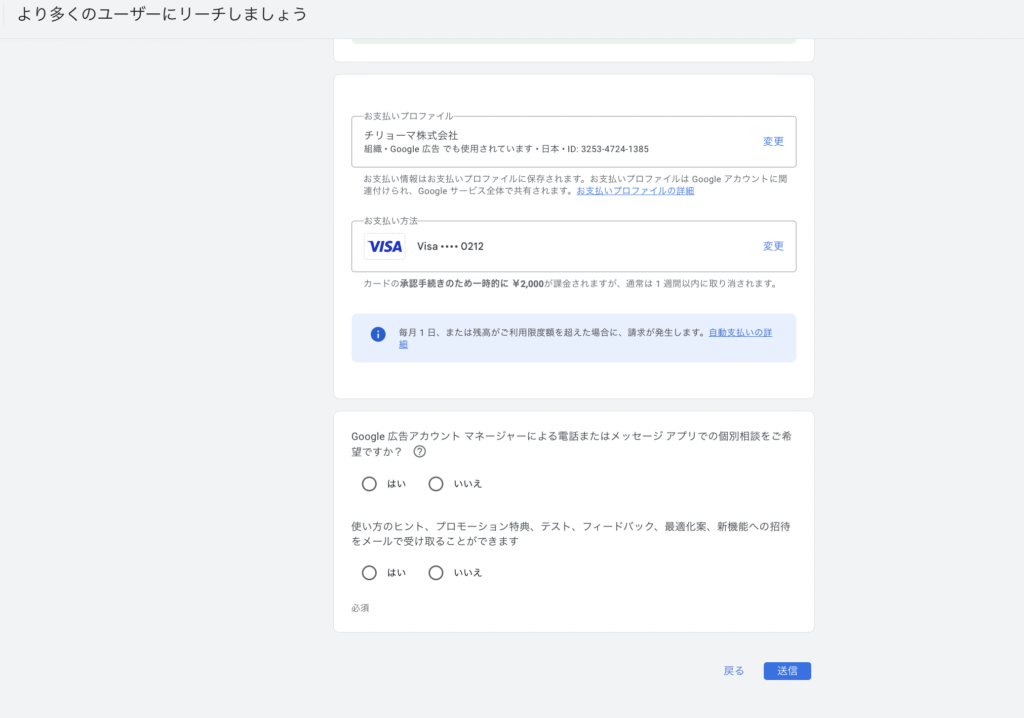1024x718 pixels.
Task: Click the page heading より多くのユーザーにリーチしましょう
Action: click(162, 15)
